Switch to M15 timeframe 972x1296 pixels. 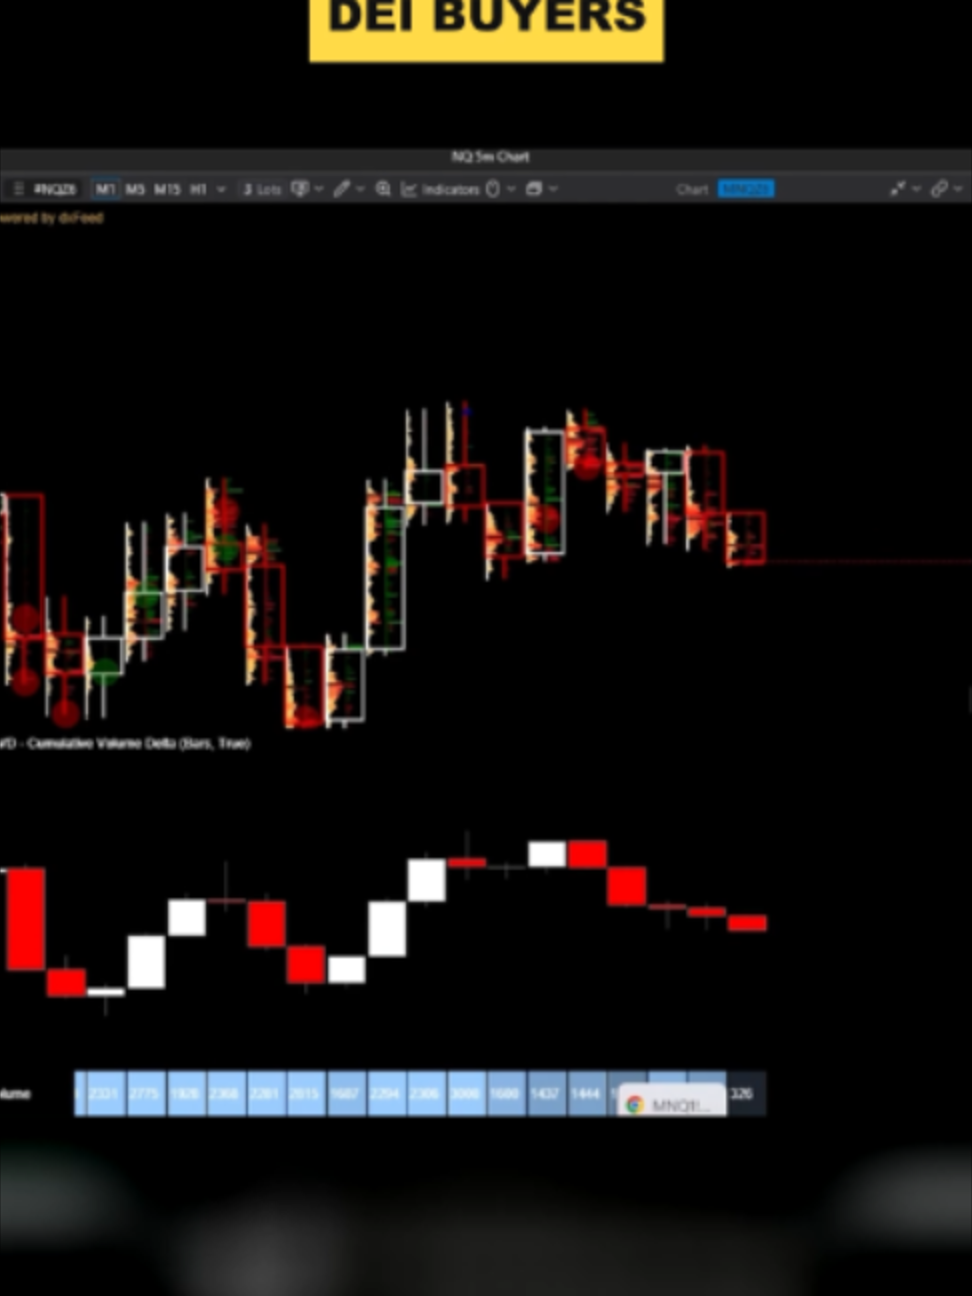(x=167, y=189)
